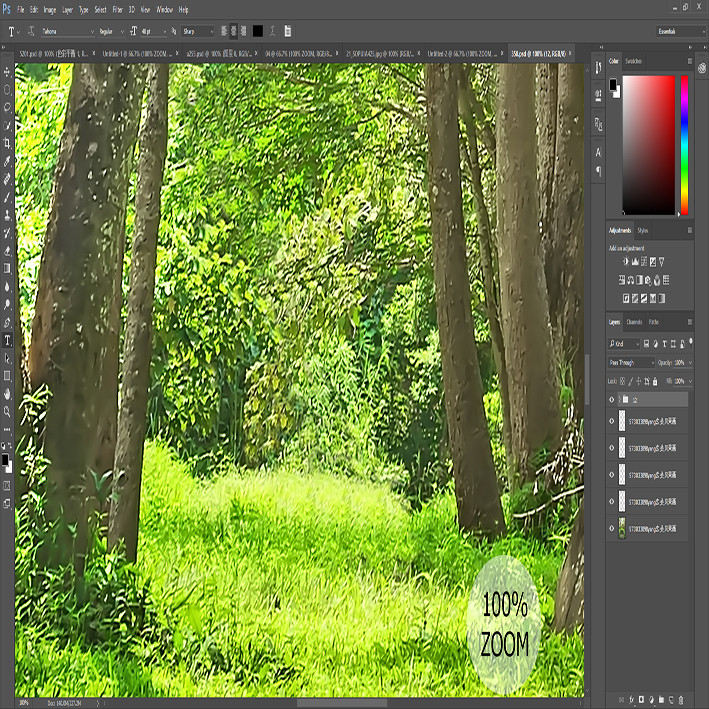The width and height of the screenshot is (709, 709).
Task: Select the Eyedropper tool
Action: click(x=7, y=161)
